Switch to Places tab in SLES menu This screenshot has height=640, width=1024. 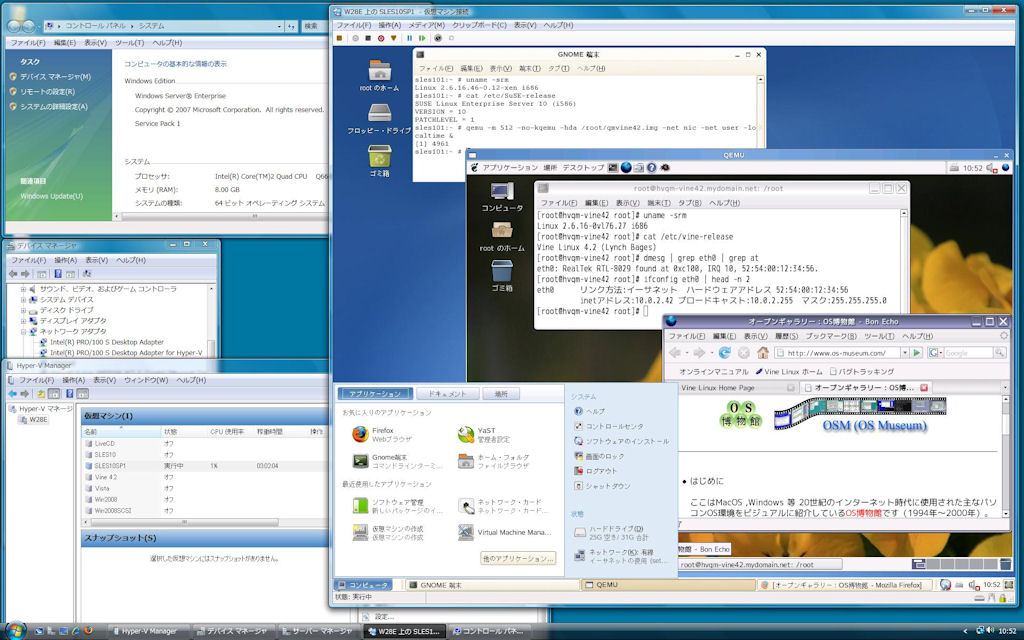[x=501, y=394]
